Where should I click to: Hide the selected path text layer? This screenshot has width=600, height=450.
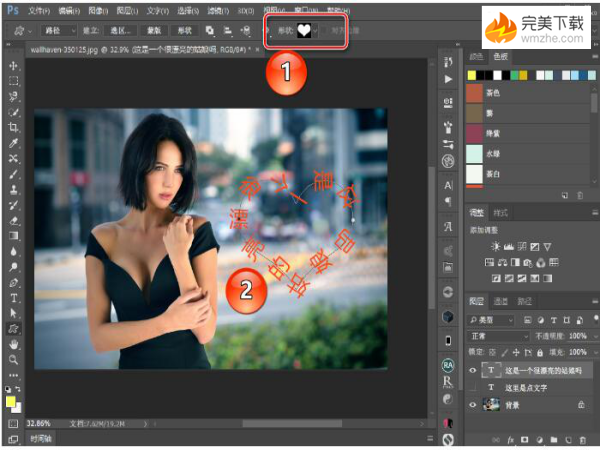coord(473,370)
